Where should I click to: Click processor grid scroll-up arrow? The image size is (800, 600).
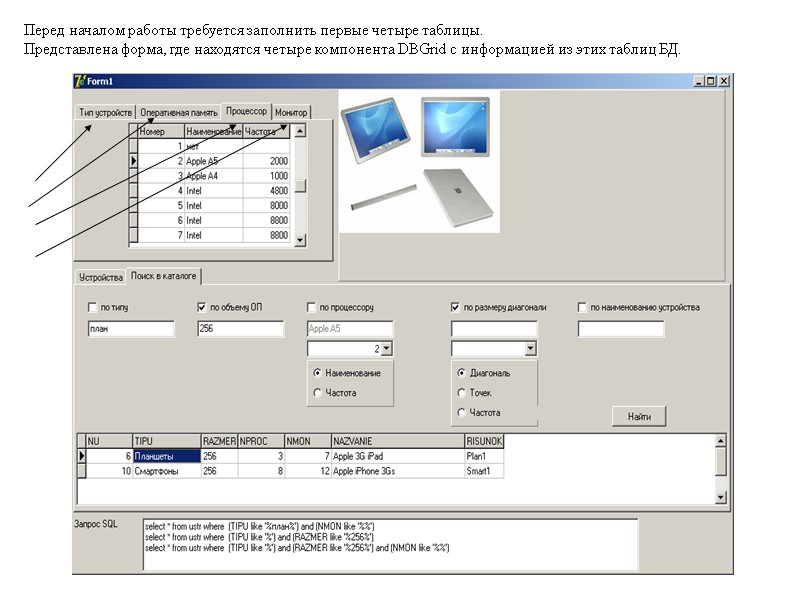(x=301, y=131)
